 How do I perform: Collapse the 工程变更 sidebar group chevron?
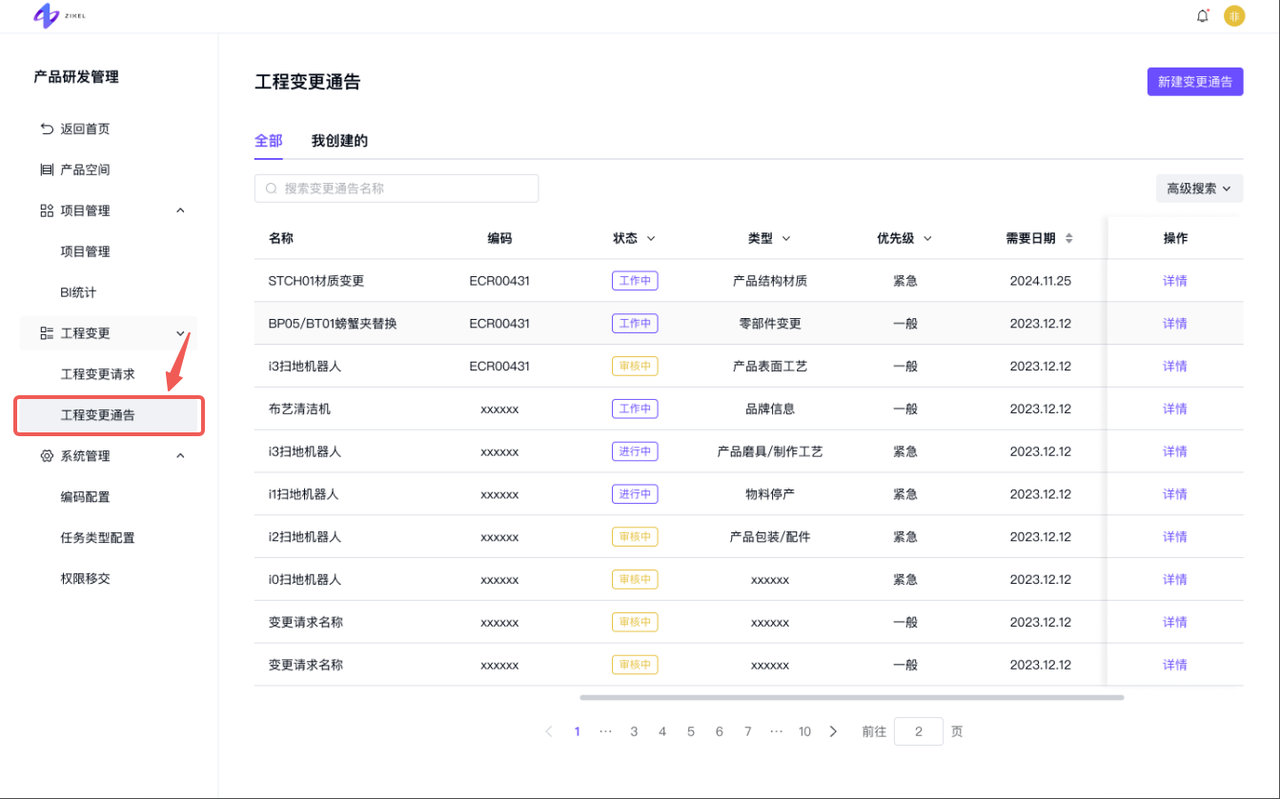[180, 333]
